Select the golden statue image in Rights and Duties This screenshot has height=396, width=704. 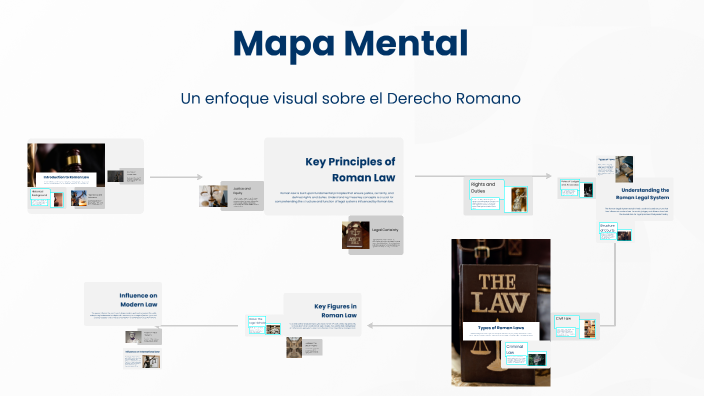click(519, 199)
